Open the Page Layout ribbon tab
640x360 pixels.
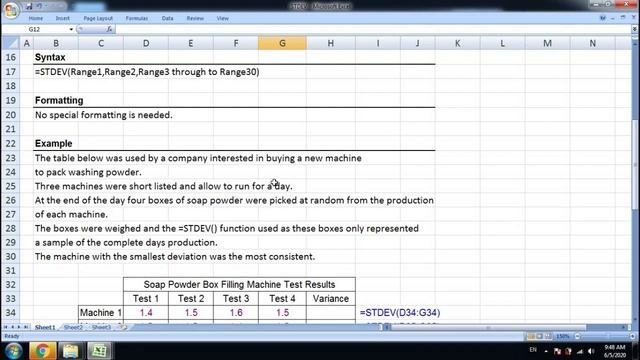98,18
